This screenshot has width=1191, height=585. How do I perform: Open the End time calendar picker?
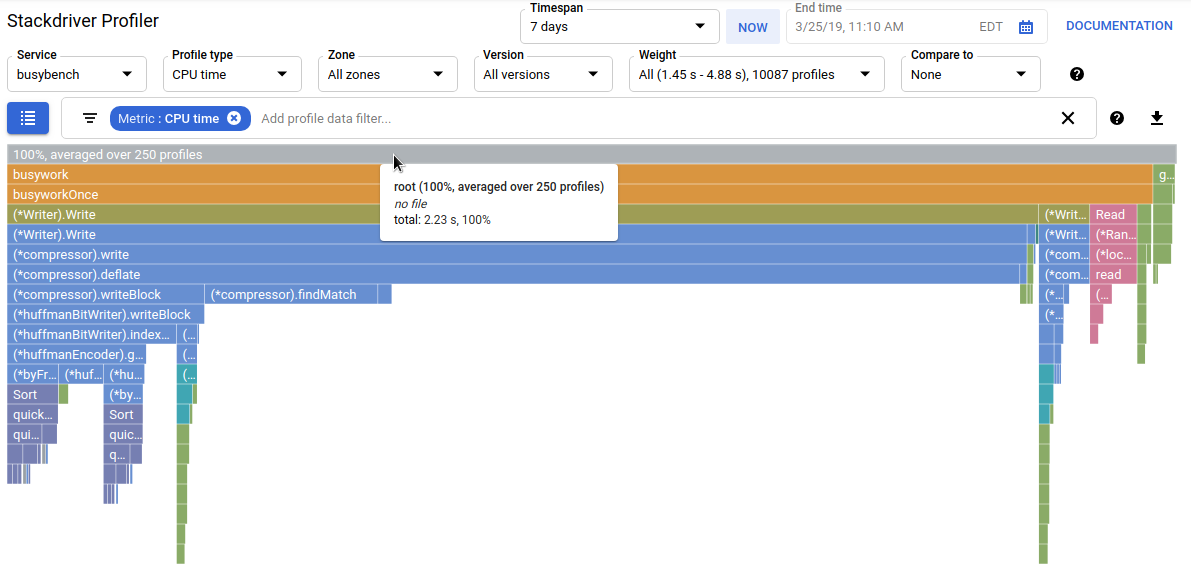tap(1026, 27)
